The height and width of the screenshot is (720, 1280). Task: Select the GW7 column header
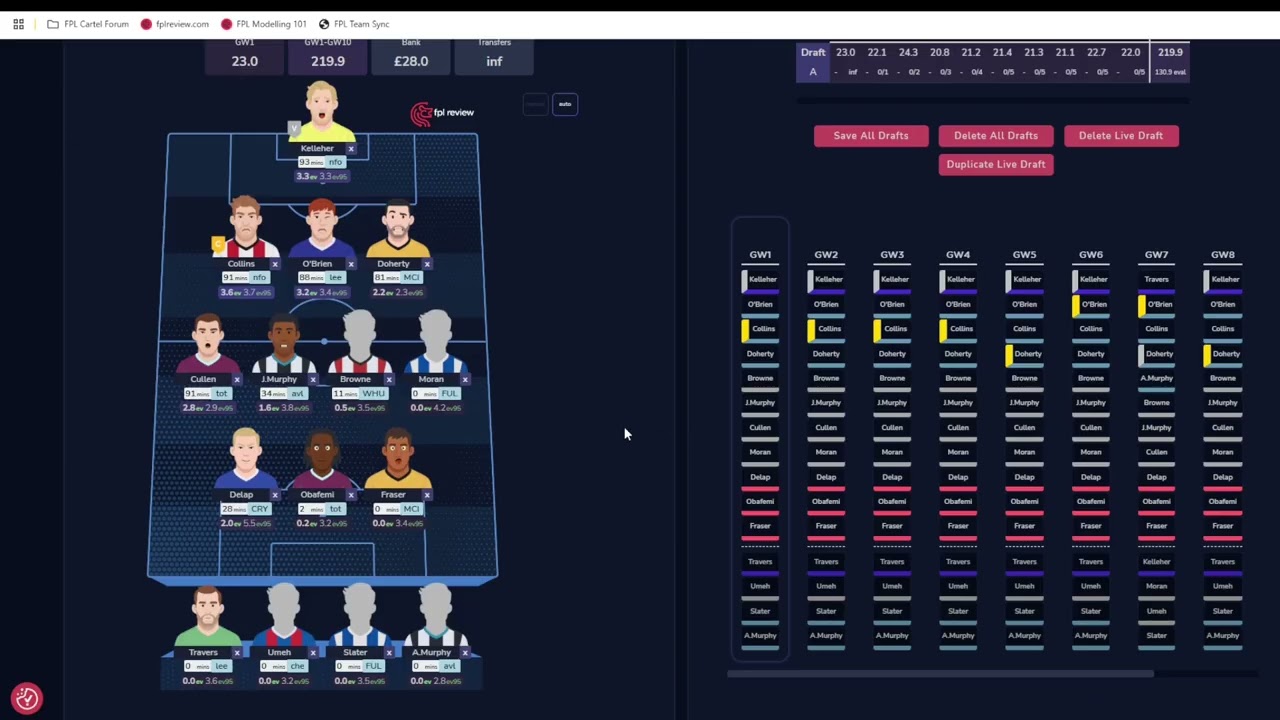click(x=1156, y=255)
